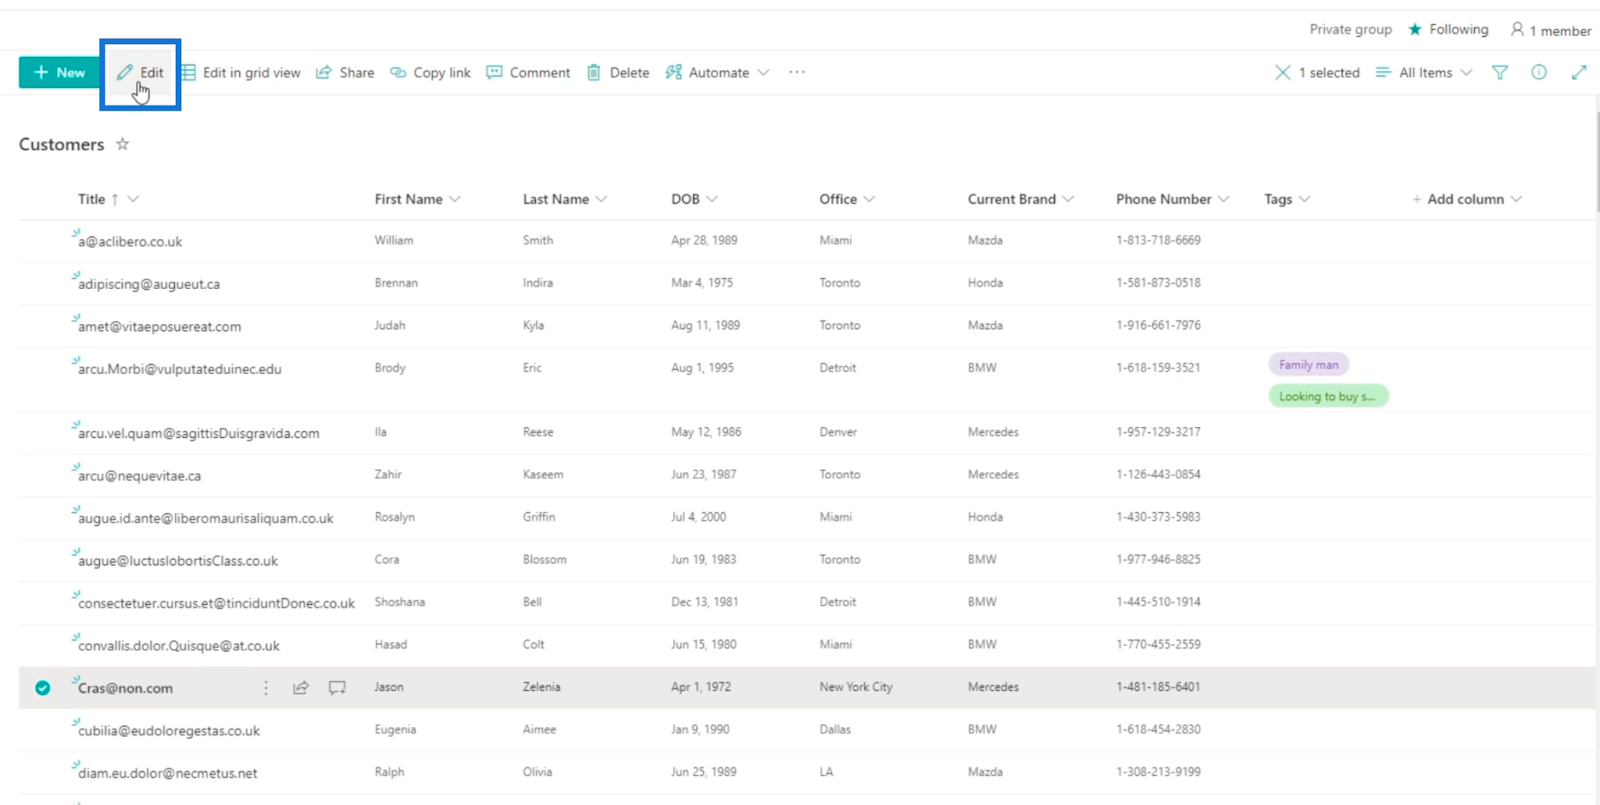The height and width of the screenshot is (805, 1600).
Task: Click share icon on Cras@non.com row
Action: point(301,688)
